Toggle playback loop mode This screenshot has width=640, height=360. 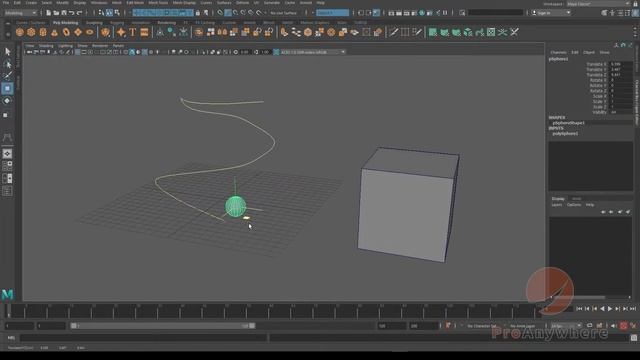pyautogui.click(x=589, y=326)
